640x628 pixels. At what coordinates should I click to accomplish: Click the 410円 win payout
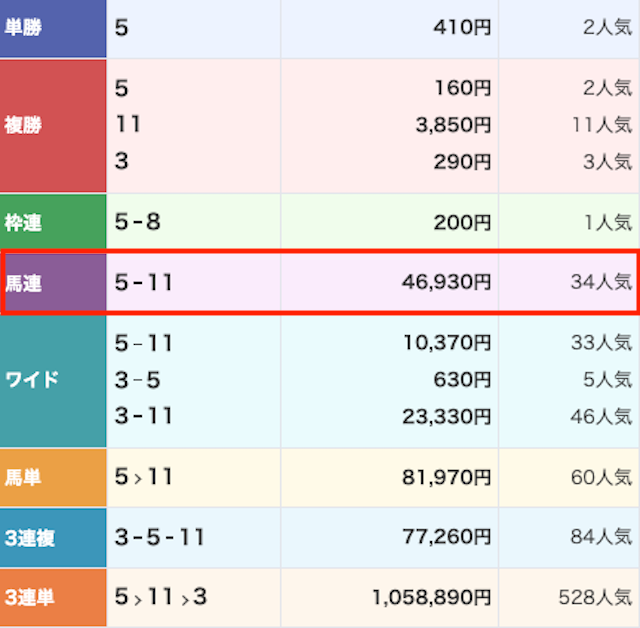tap(462, 28)
